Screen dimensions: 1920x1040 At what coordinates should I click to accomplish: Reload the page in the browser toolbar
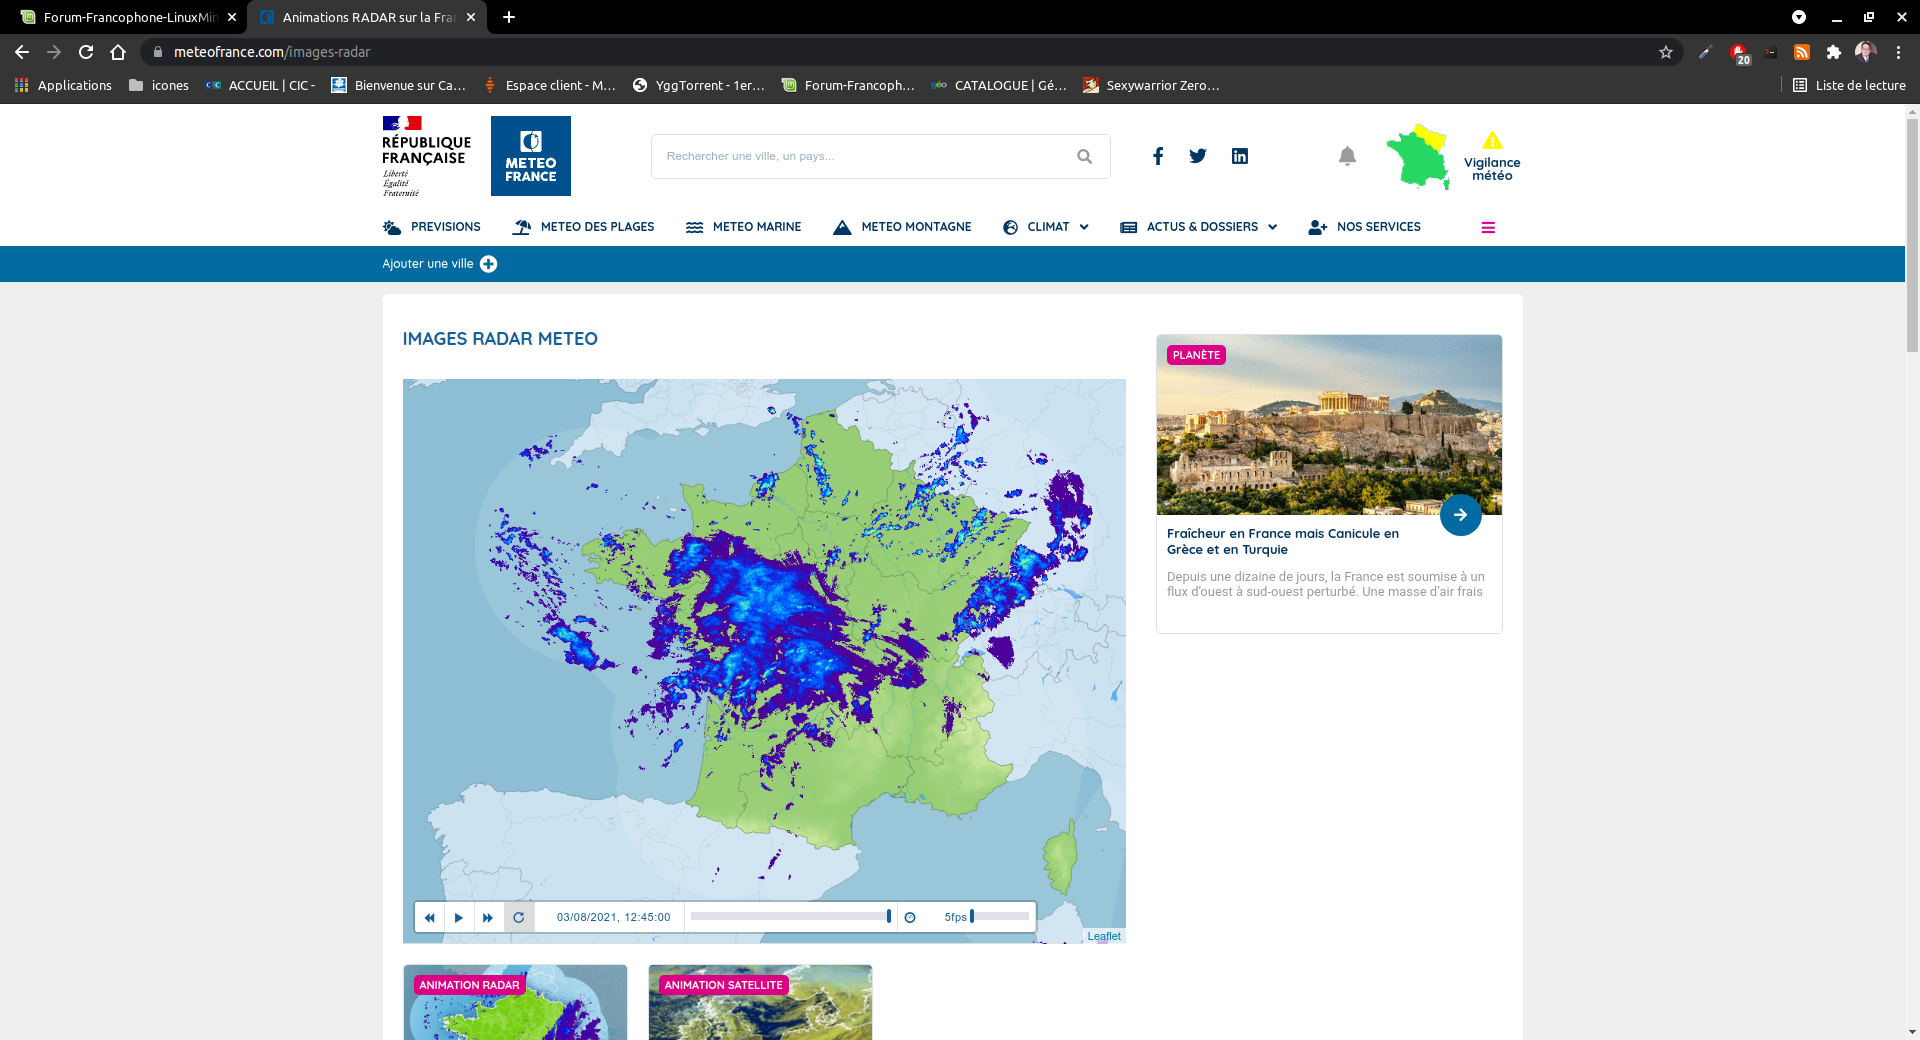tap(86, 52)
